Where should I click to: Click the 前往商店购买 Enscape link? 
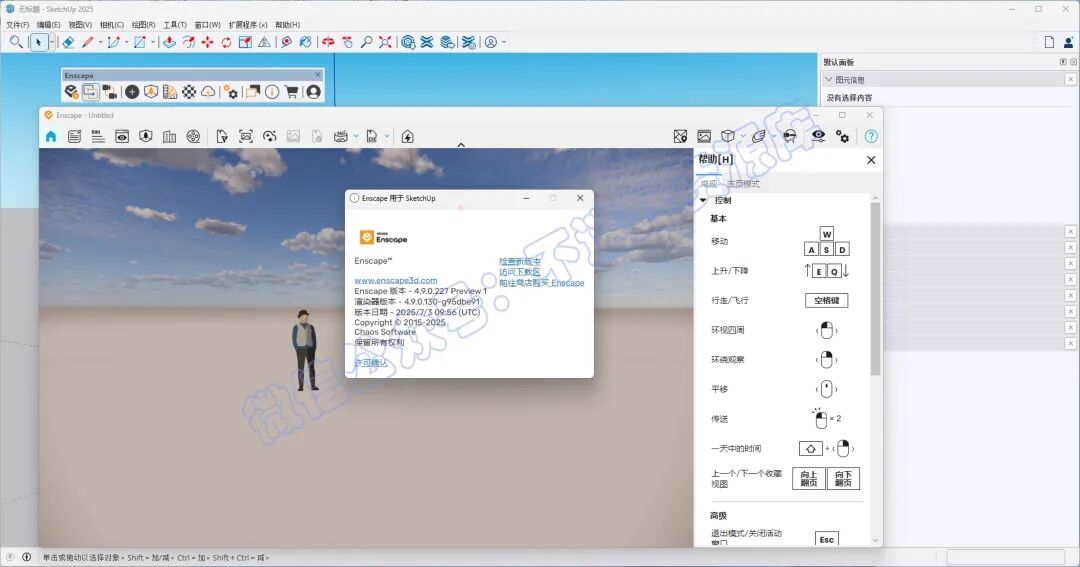541,283
